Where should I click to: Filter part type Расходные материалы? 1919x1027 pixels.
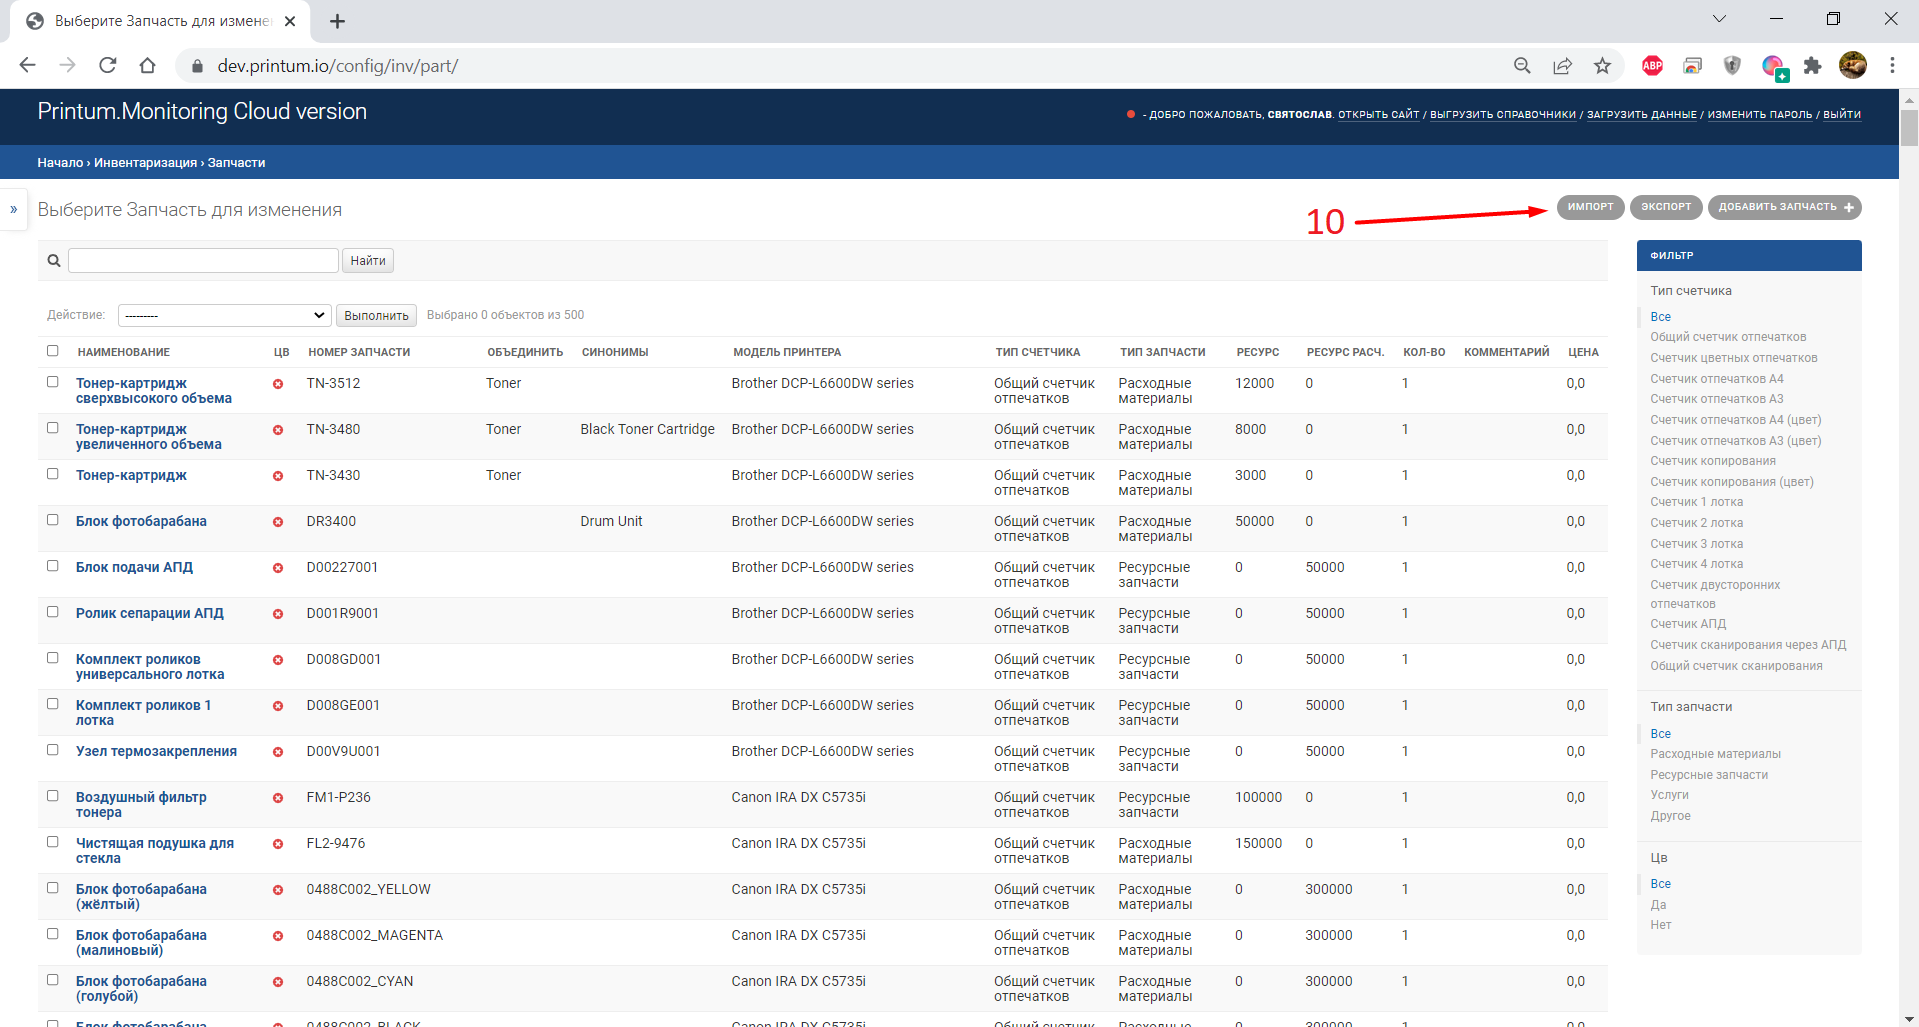(x=1715, y=754)
